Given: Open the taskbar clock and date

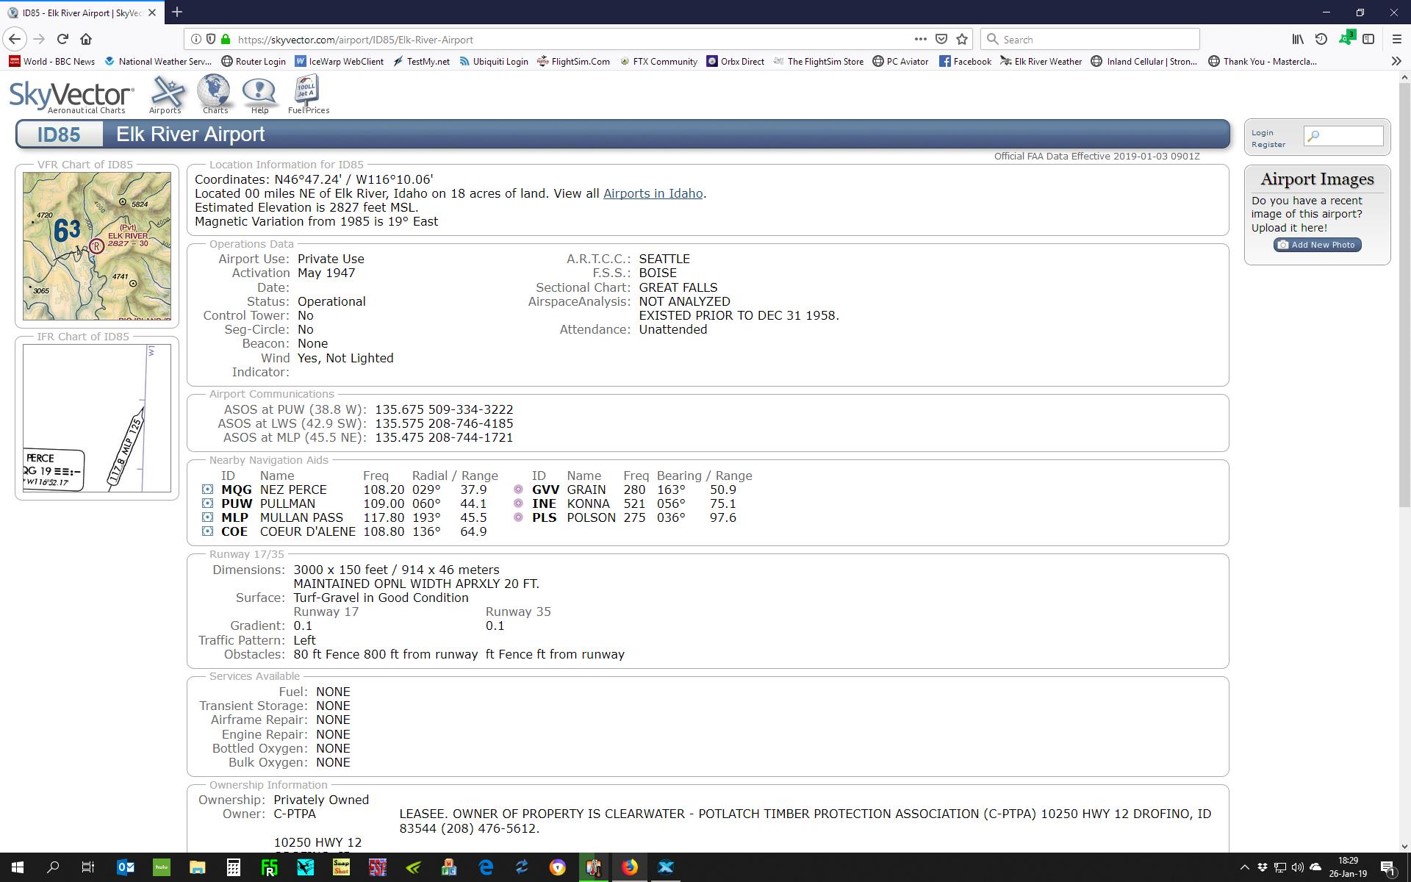Looking at the screenshot, I should (1348, 867).
